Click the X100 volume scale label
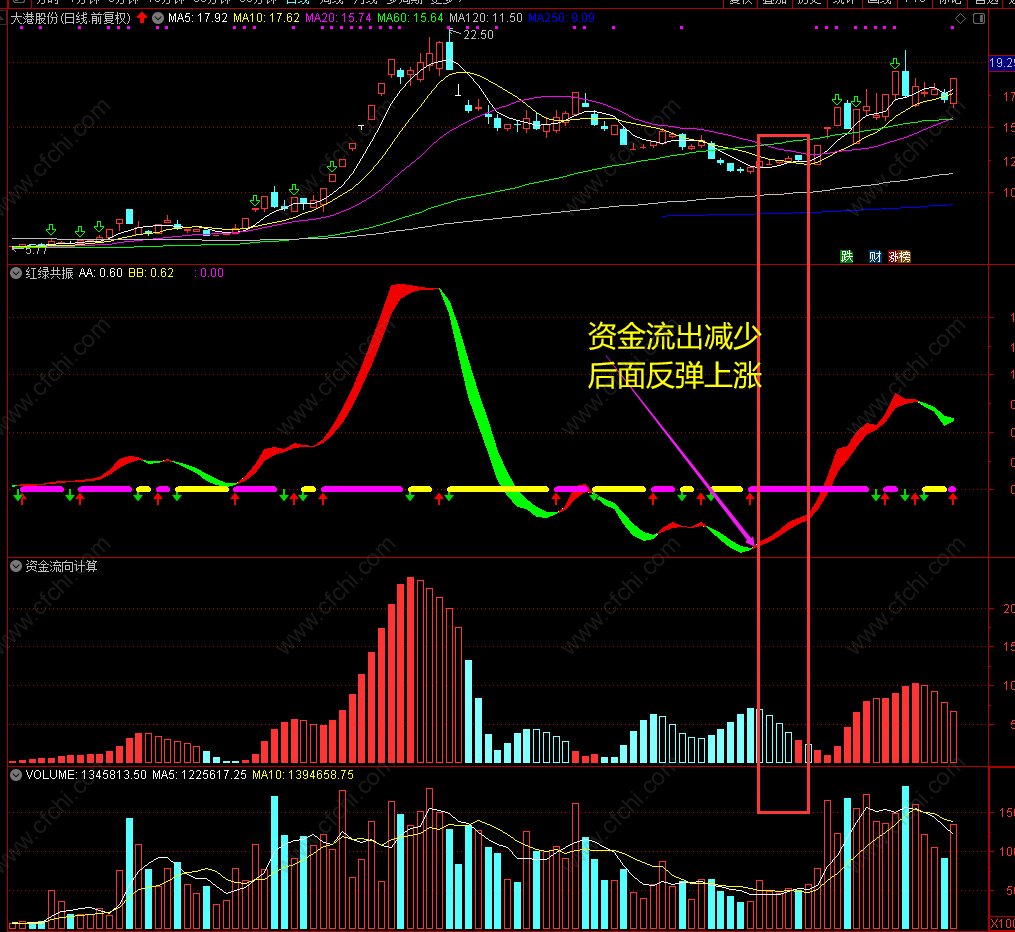 (1003, 924)
